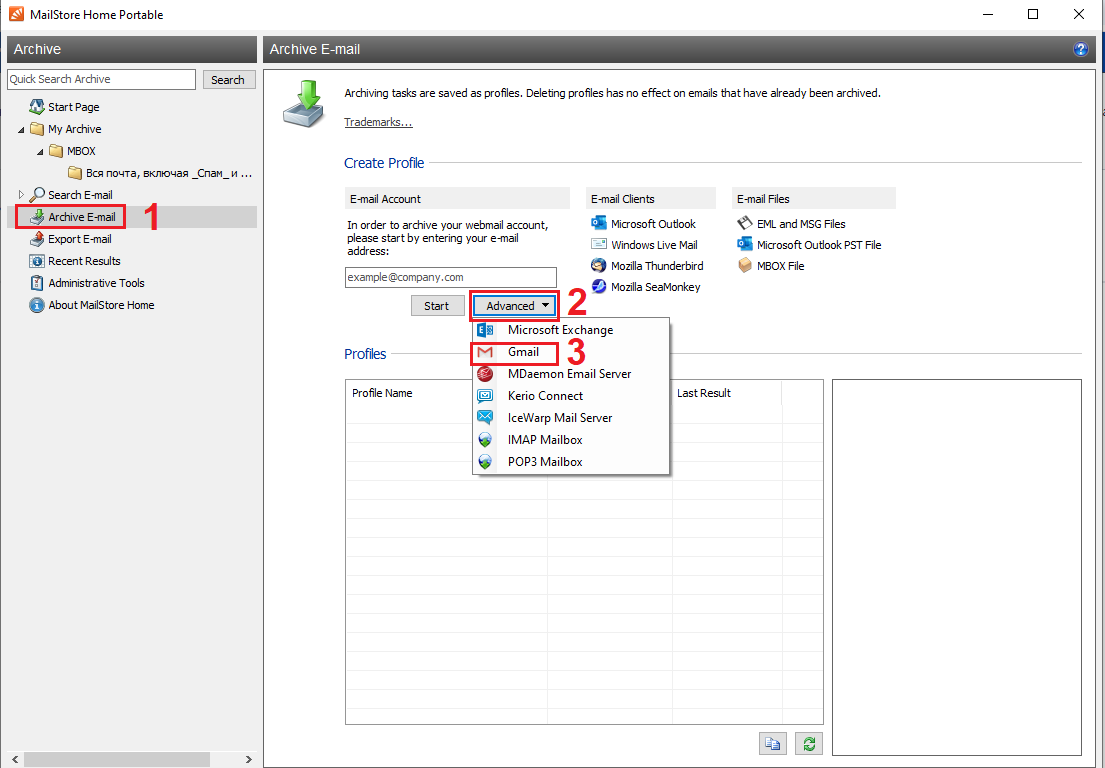Choose Microsoft Exchange from the Advanced menu
The image size is (1105, 768).
coord(571,330)
